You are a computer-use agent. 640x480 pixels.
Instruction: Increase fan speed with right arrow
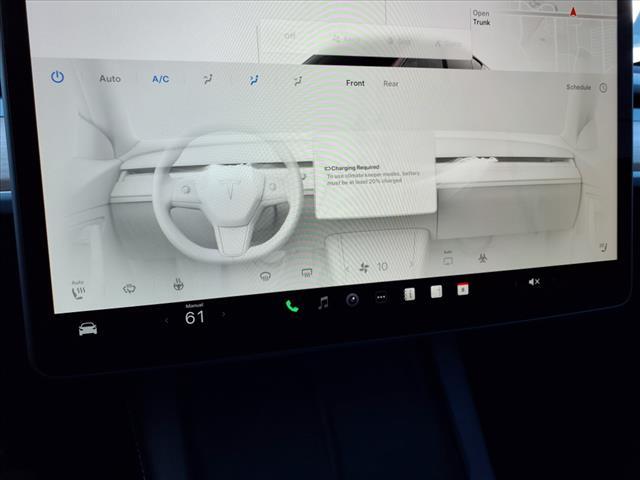[x=412, y=264]
